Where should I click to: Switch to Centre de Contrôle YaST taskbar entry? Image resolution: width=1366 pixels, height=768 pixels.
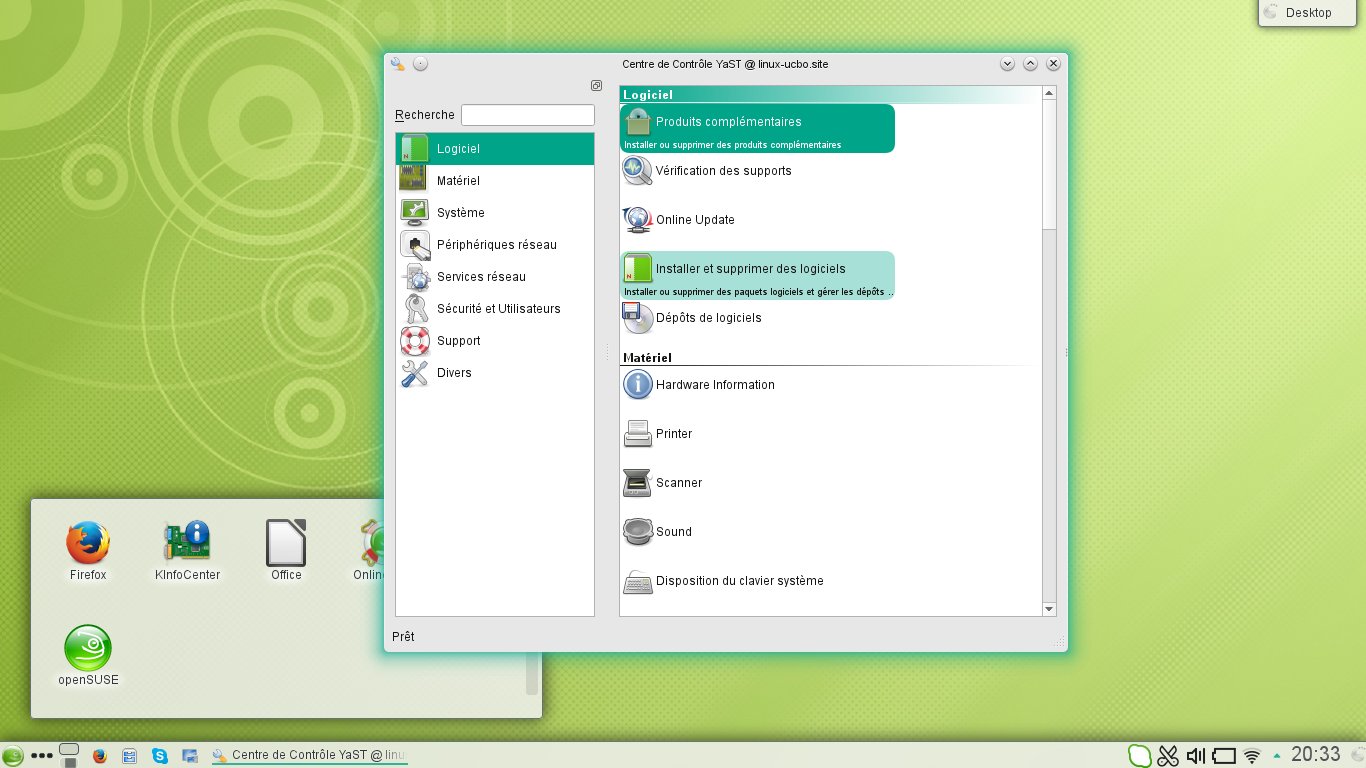[309, 756]
